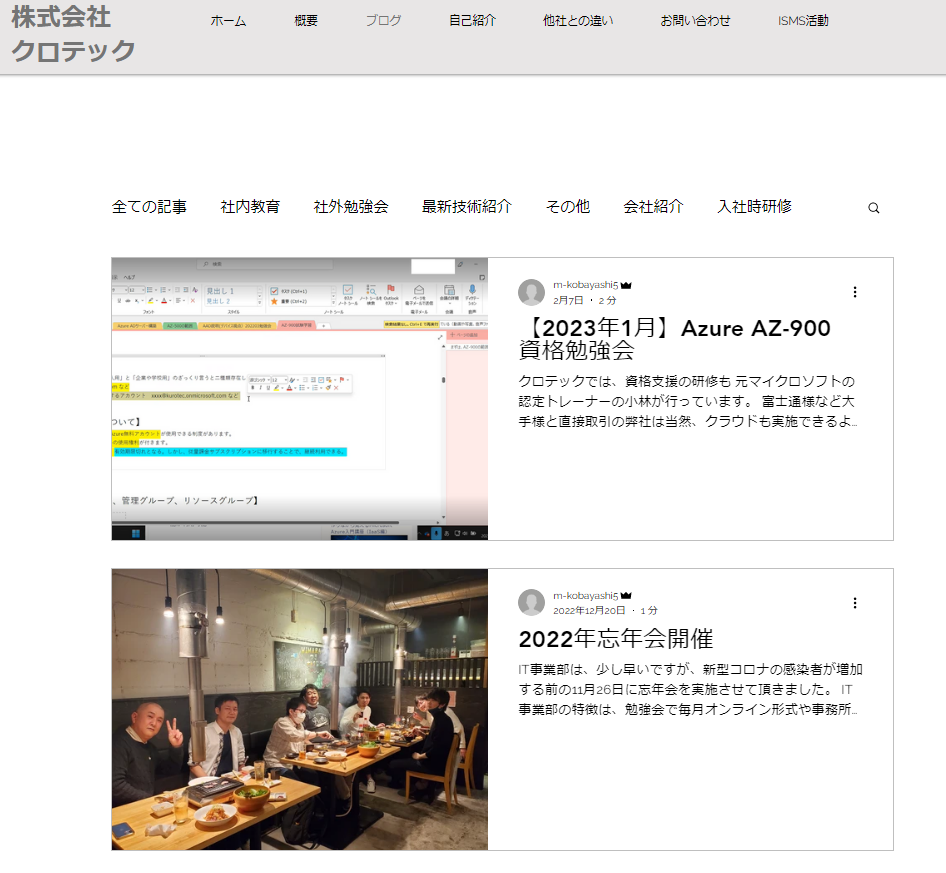The height and width of the screenshot is (873, 946).
Task: Click author avatar on 2022年忘年会開催 post
Action: 532,603
